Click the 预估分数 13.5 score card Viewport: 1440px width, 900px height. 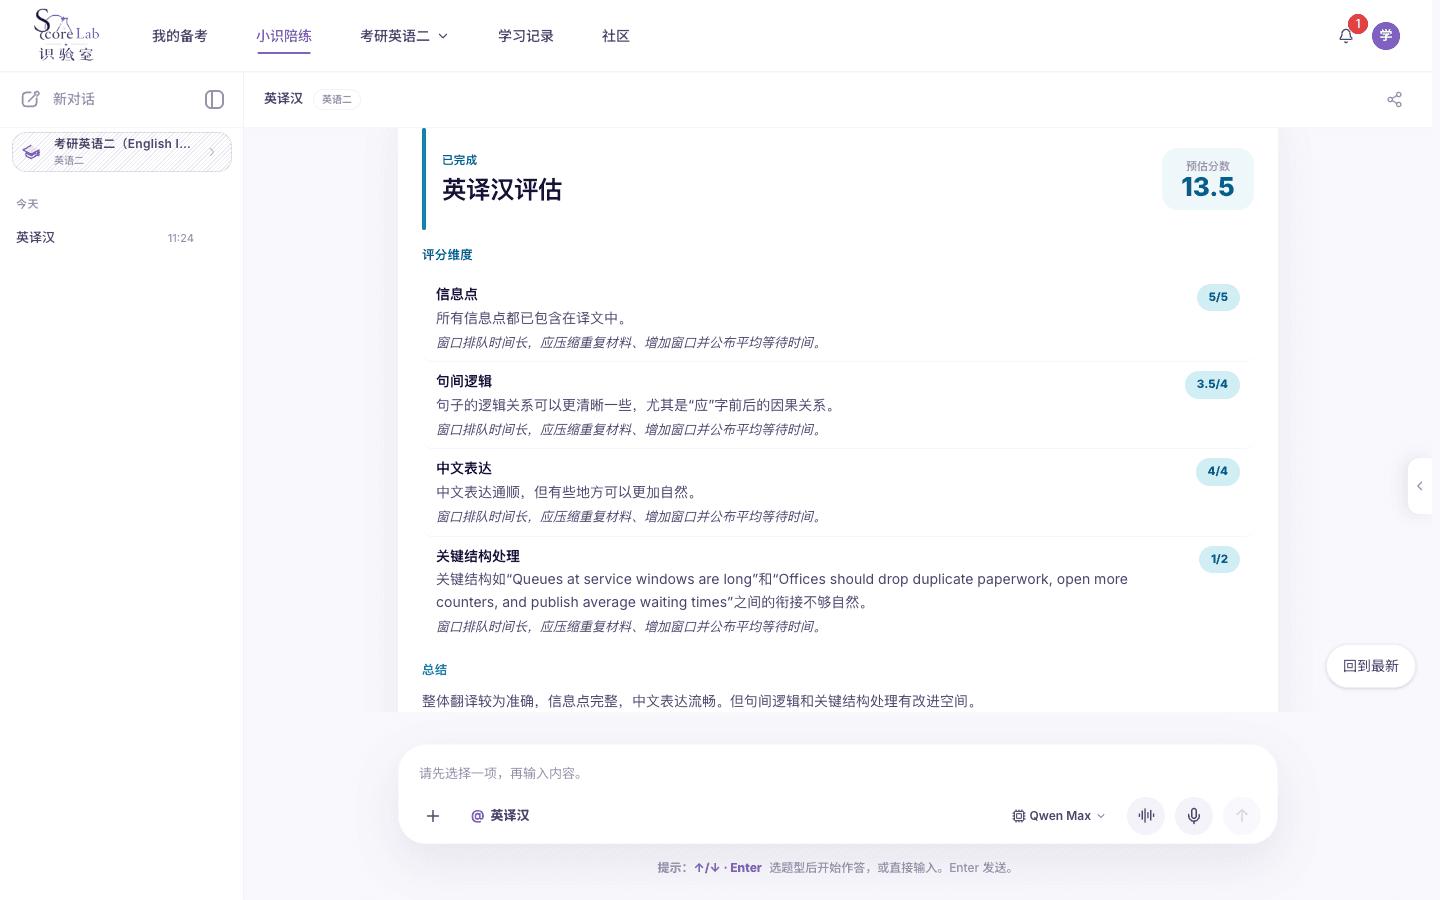(1208, 179)
